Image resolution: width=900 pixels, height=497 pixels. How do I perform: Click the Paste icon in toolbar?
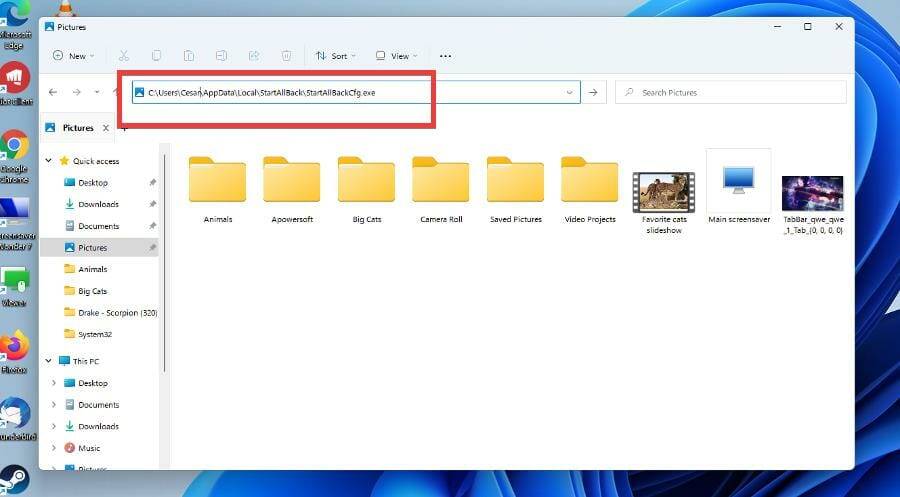(188, 56)
